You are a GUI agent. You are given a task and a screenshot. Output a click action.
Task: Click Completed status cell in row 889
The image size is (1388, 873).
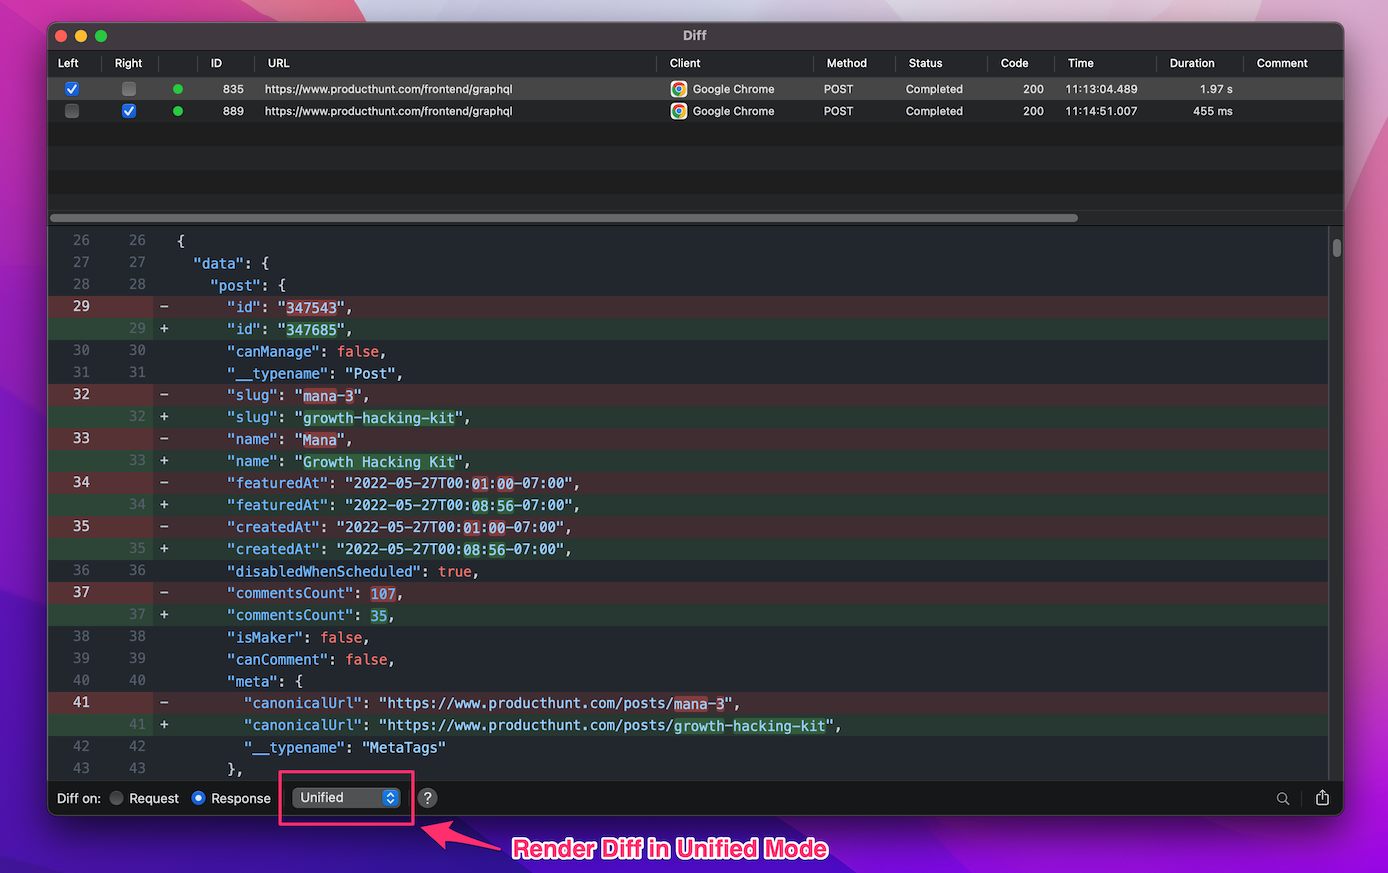(x=934, y=111)
